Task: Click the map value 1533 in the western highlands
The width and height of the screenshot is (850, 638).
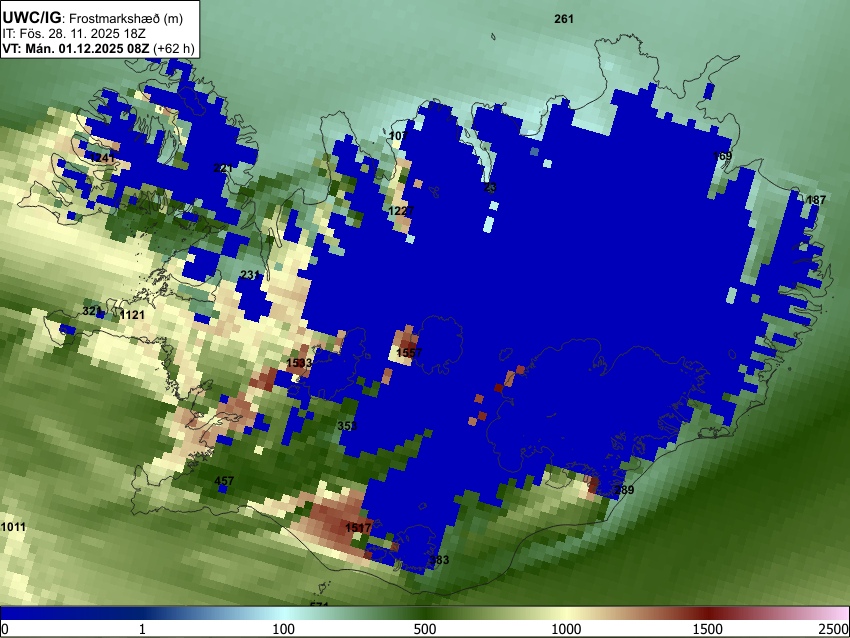Action: [x=299, y=363]
